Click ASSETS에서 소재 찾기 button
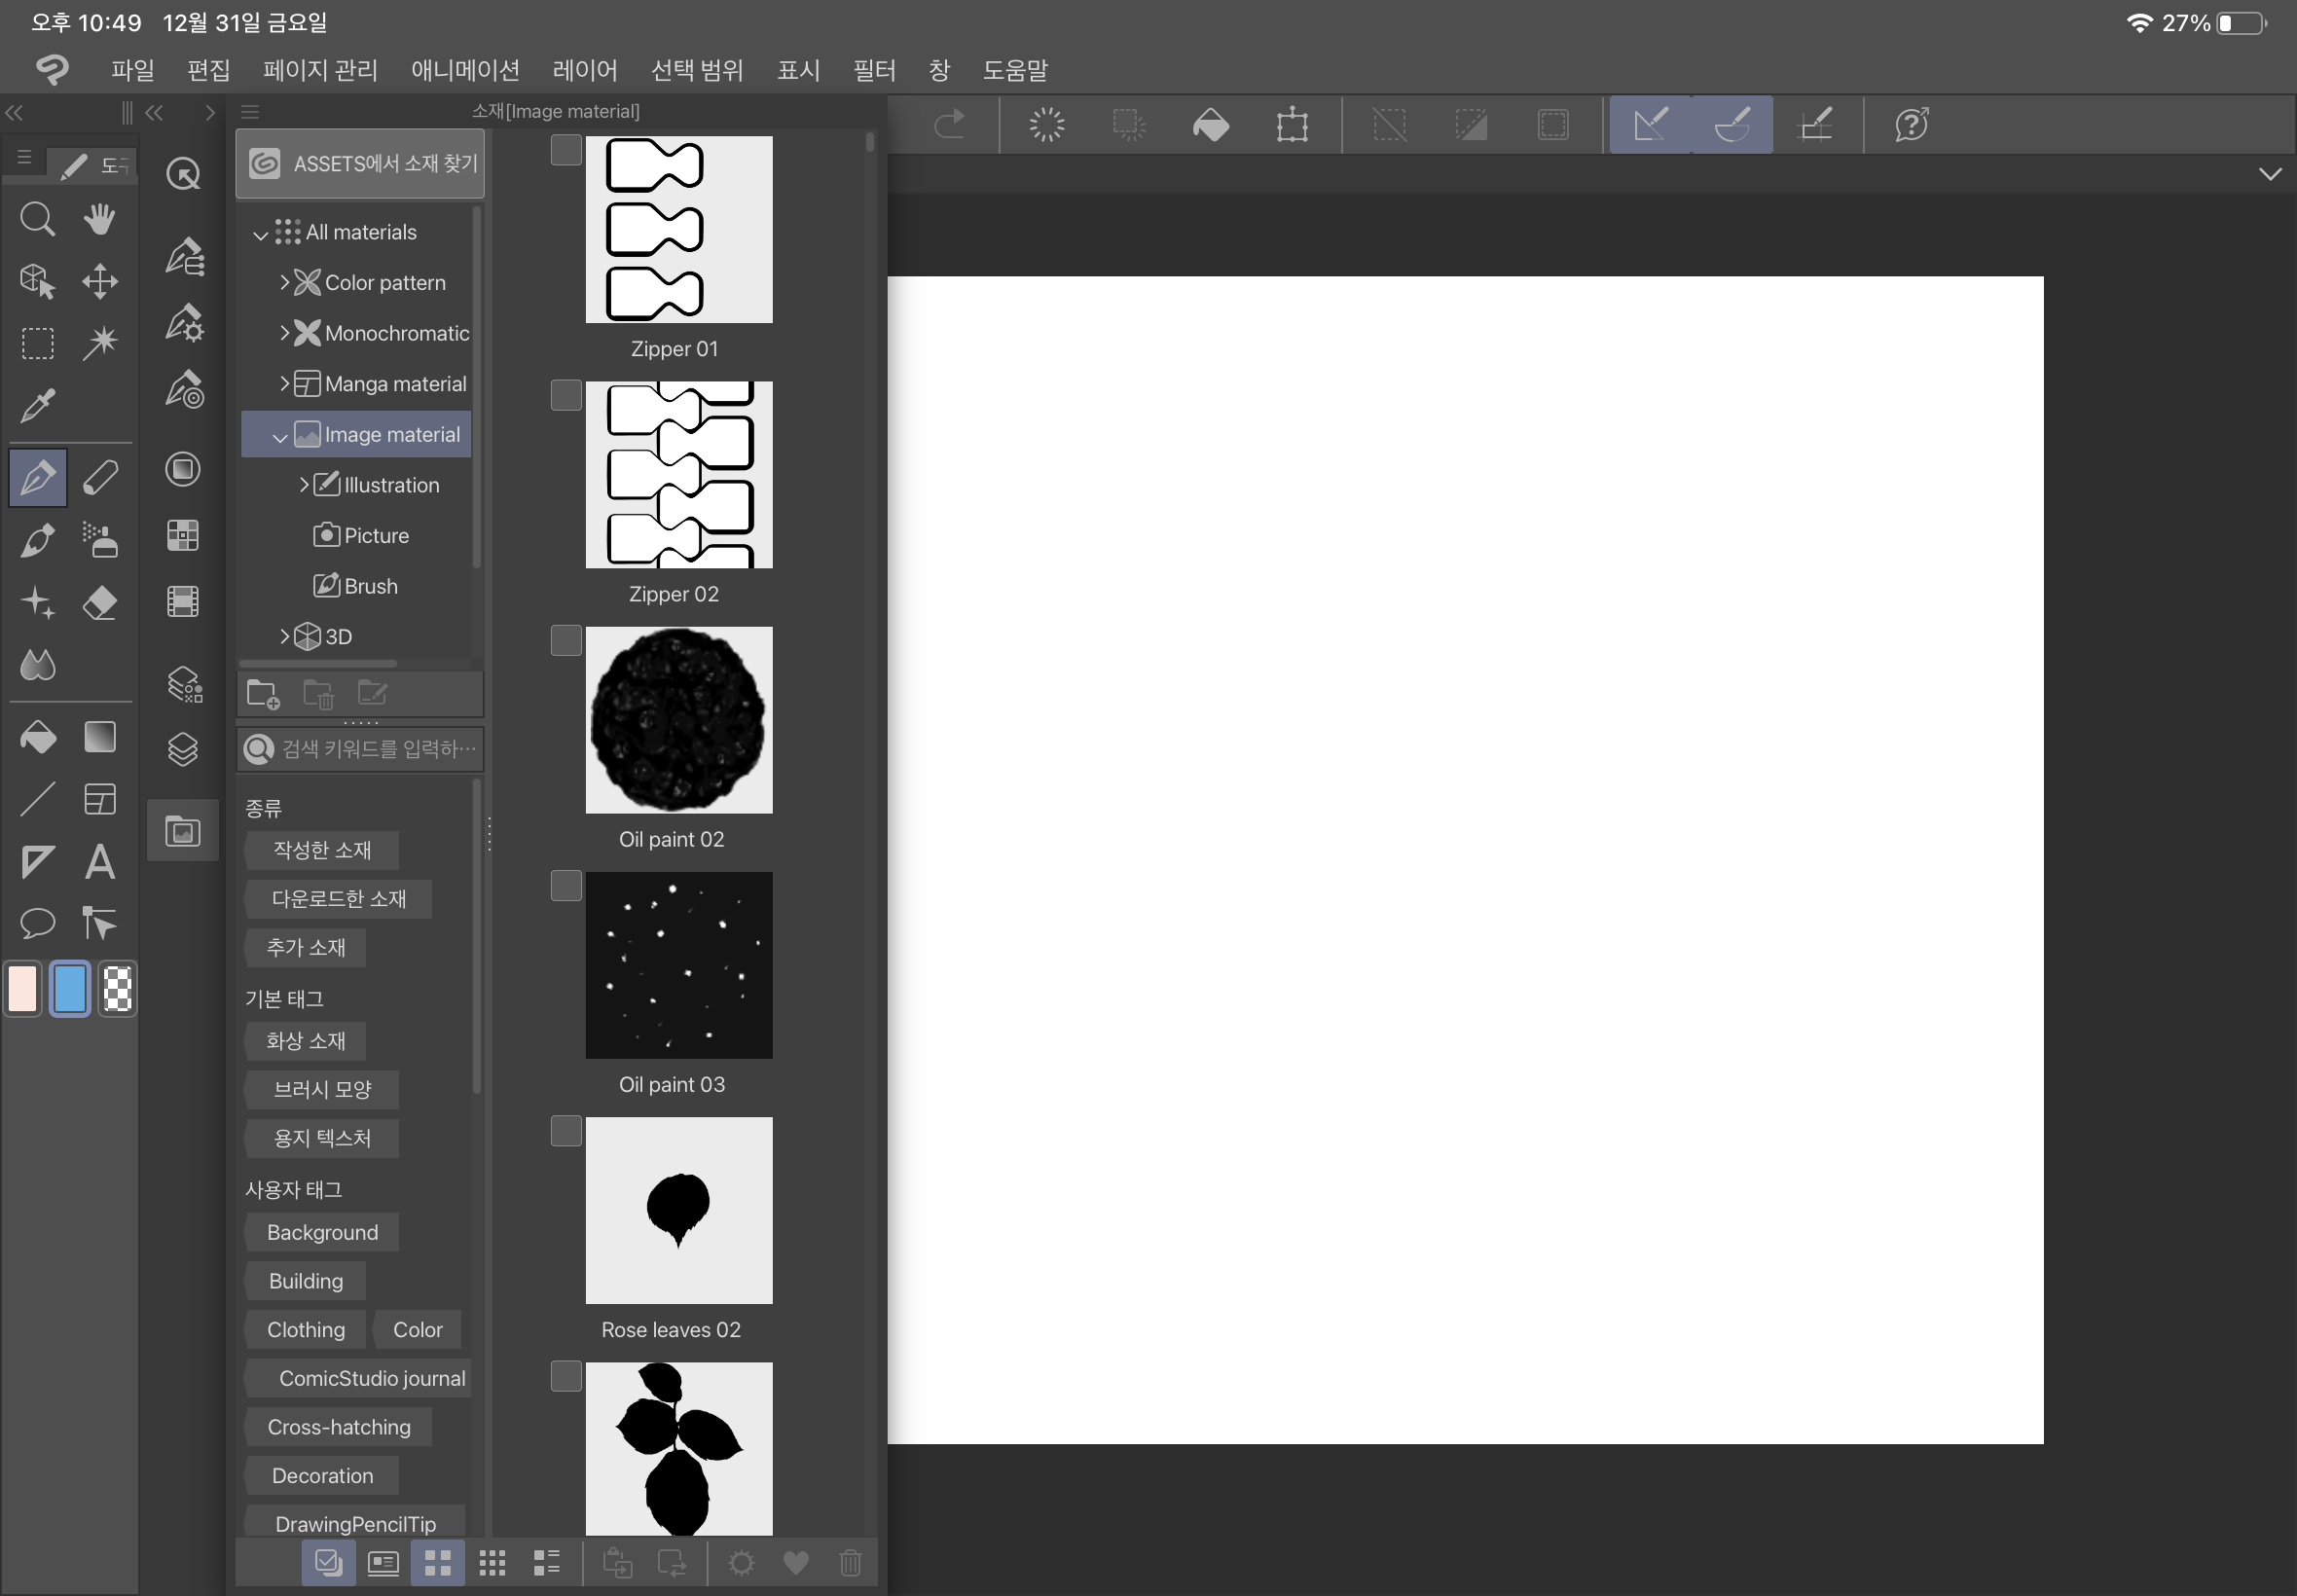2297x1596 pixels. coord(360,164)
